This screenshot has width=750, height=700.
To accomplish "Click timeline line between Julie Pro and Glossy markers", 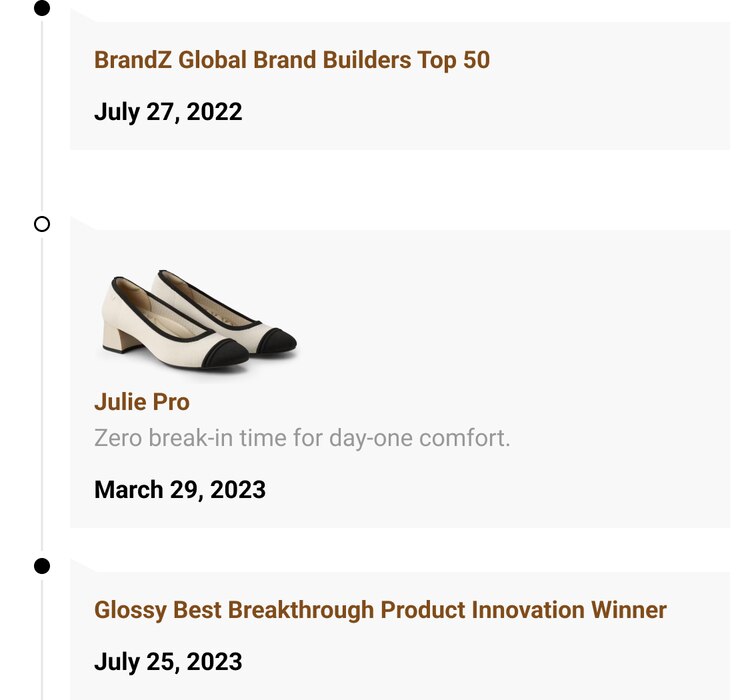I will click(x=42, y=400).
